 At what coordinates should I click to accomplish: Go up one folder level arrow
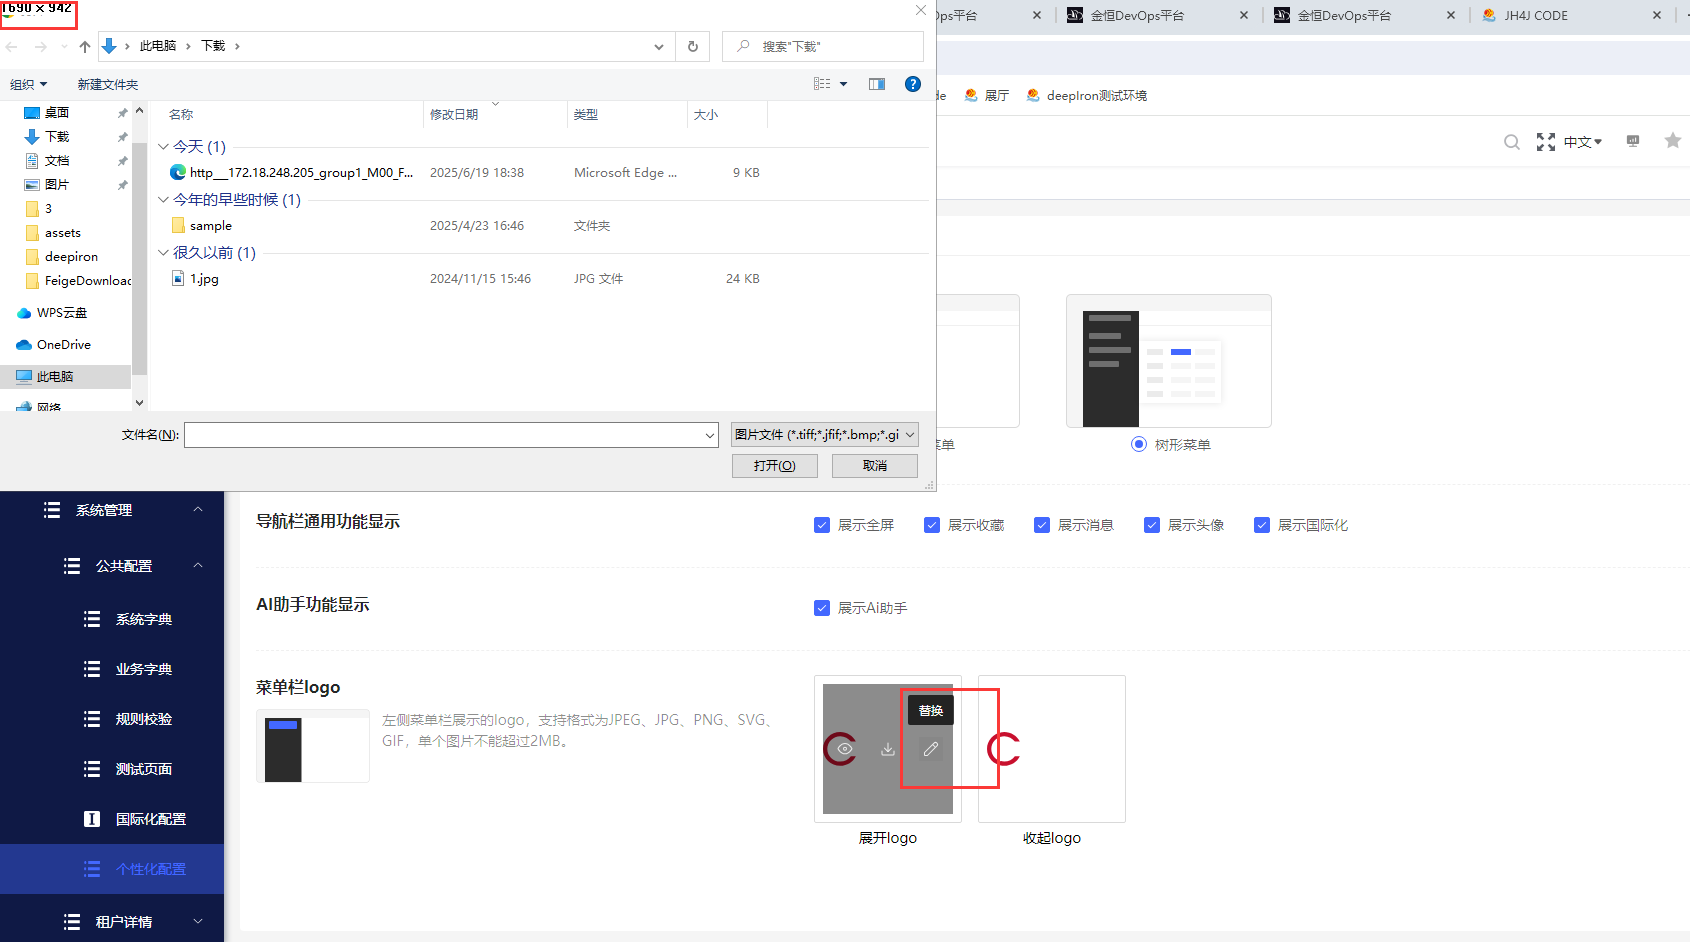pyautogui.click(x=85, y=46)
